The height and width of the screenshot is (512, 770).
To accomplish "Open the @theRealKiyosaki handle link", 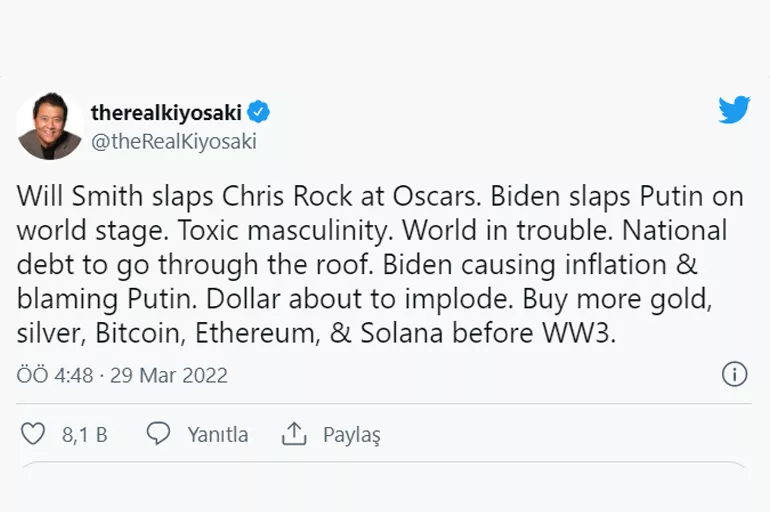I will click(x=173, y=141).
